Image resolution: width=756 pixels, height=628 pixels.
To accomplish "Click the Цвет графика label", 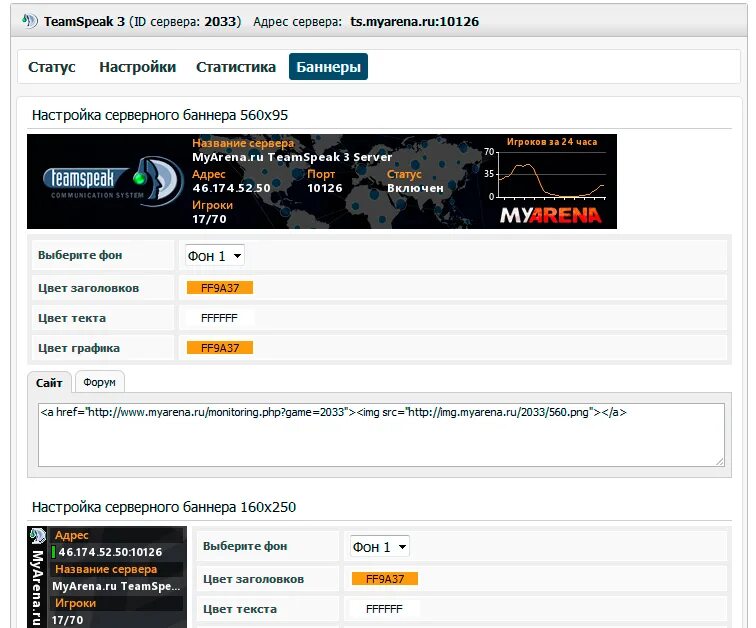I will coord(79,348).
